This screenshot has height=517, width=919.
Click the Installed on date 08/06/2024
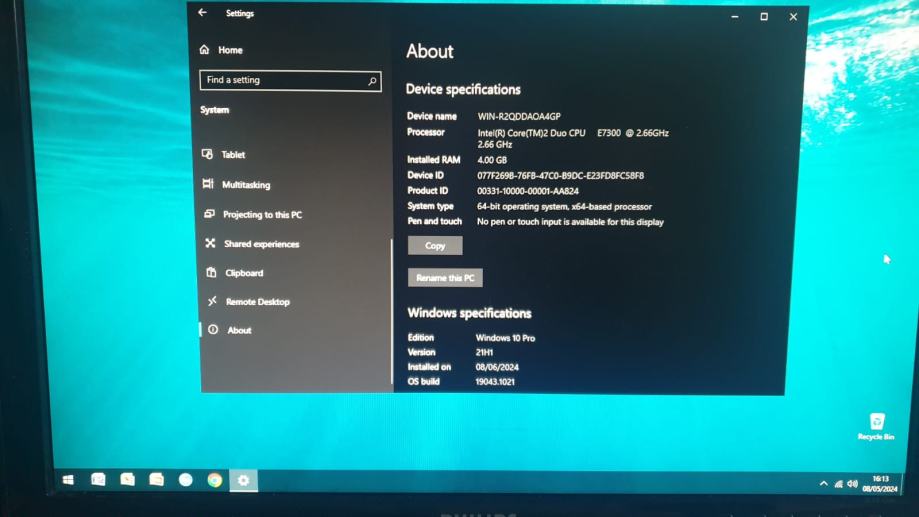(497, 367)
